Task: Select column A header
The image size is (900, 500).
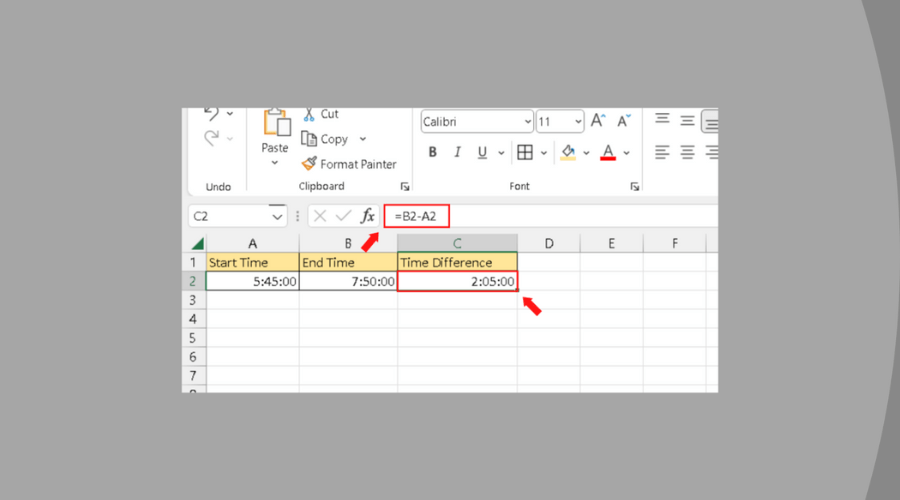Action: (253, 243)
